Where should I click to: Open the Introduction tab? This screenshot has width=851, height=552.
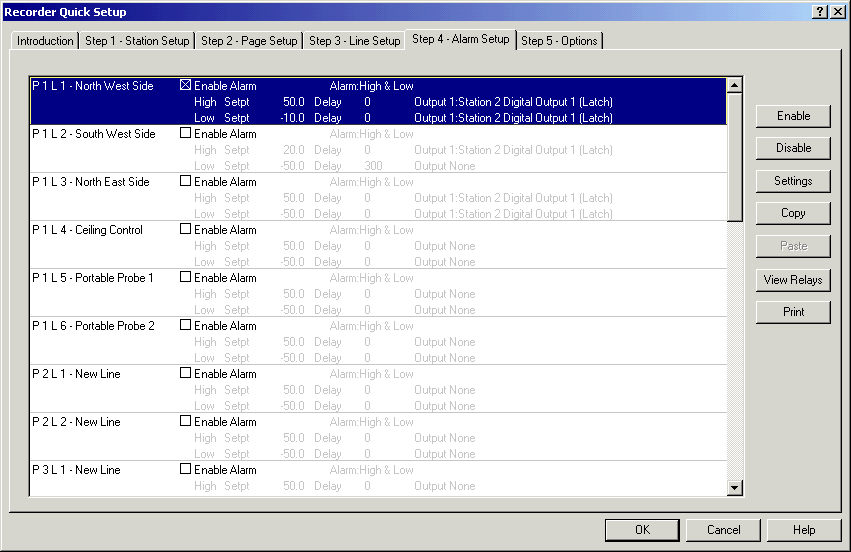45,41
